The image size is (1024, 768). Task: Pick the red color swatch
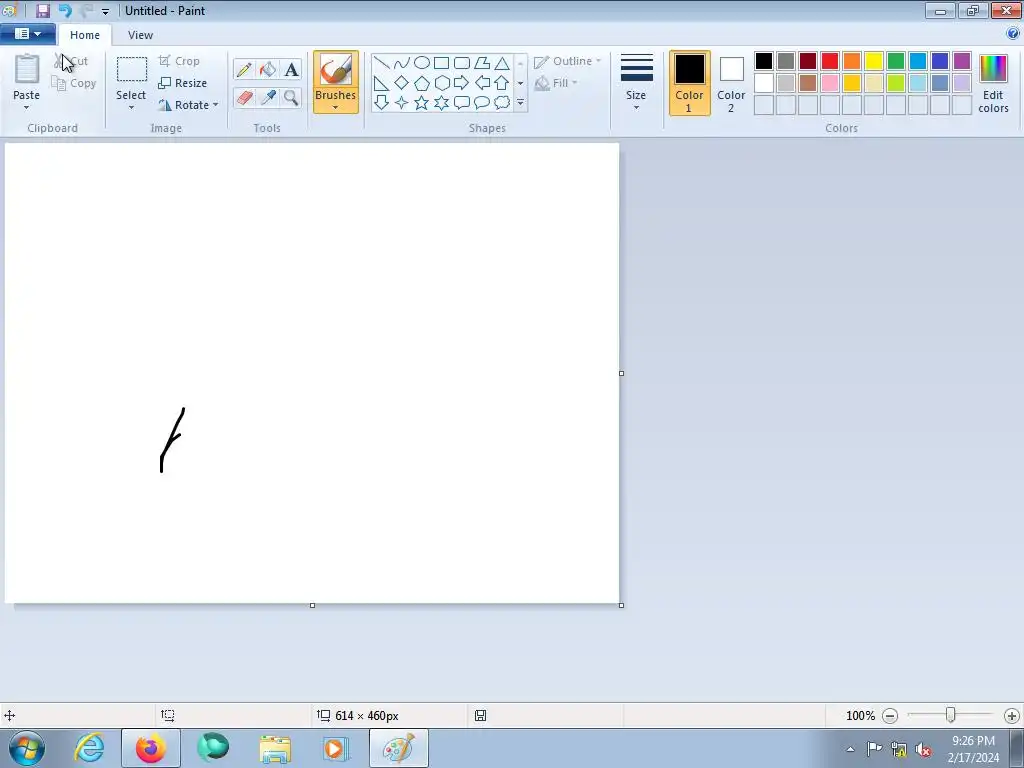[829, 61]
